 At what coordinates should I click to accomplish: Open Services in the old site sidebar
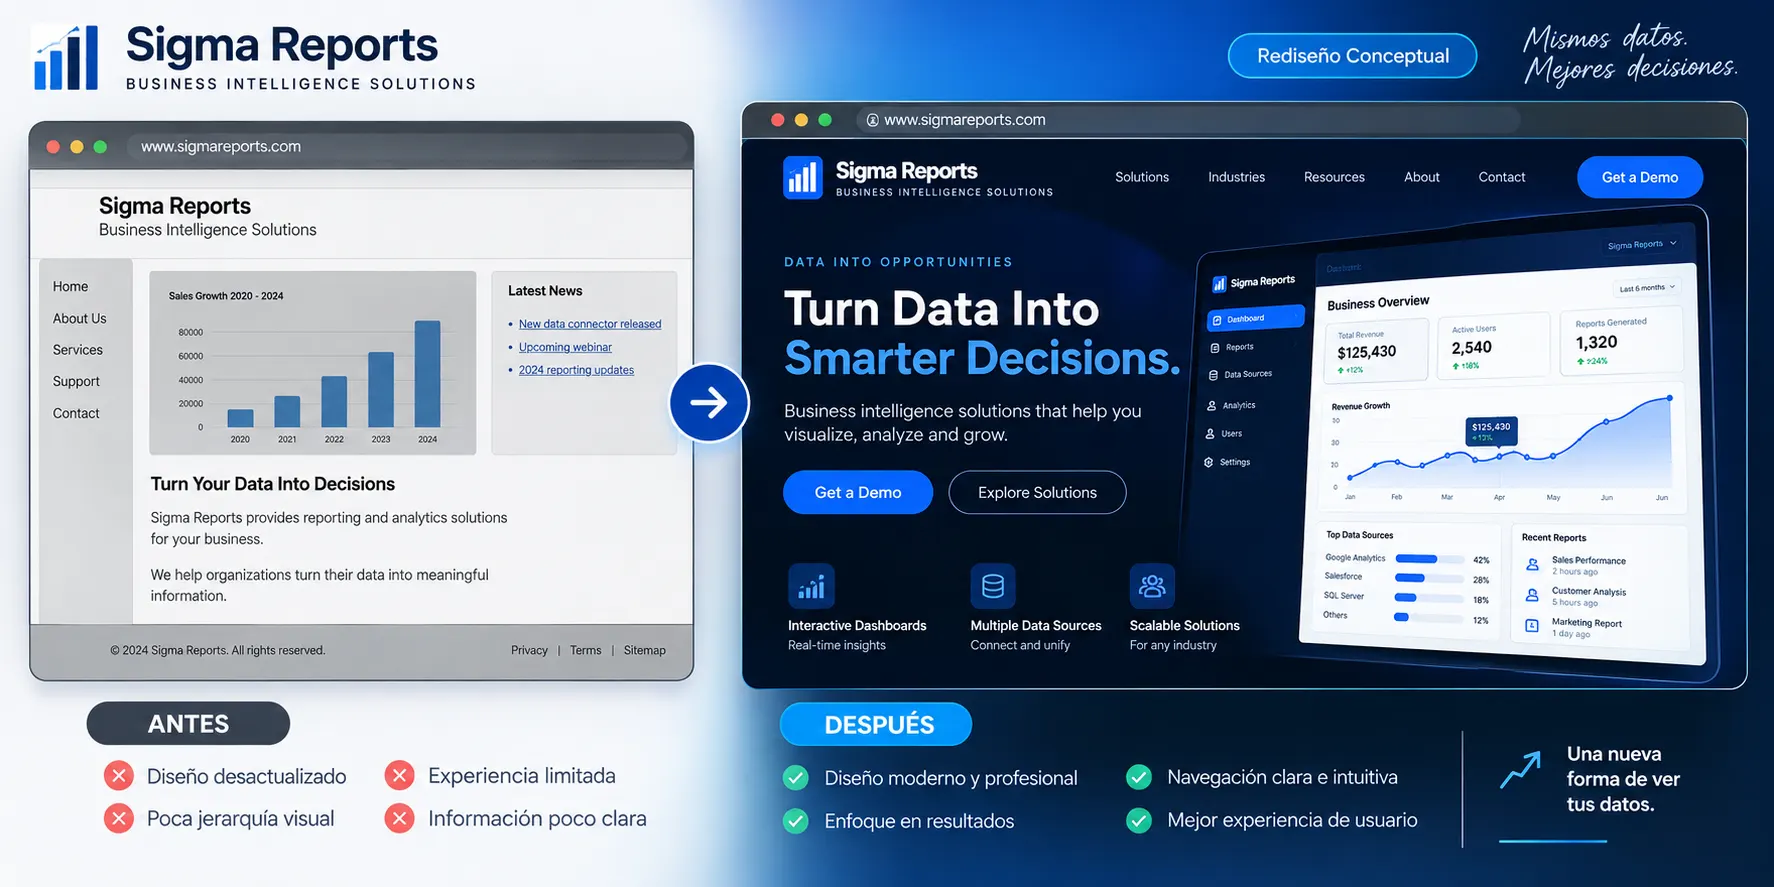(x=78, y=350)
